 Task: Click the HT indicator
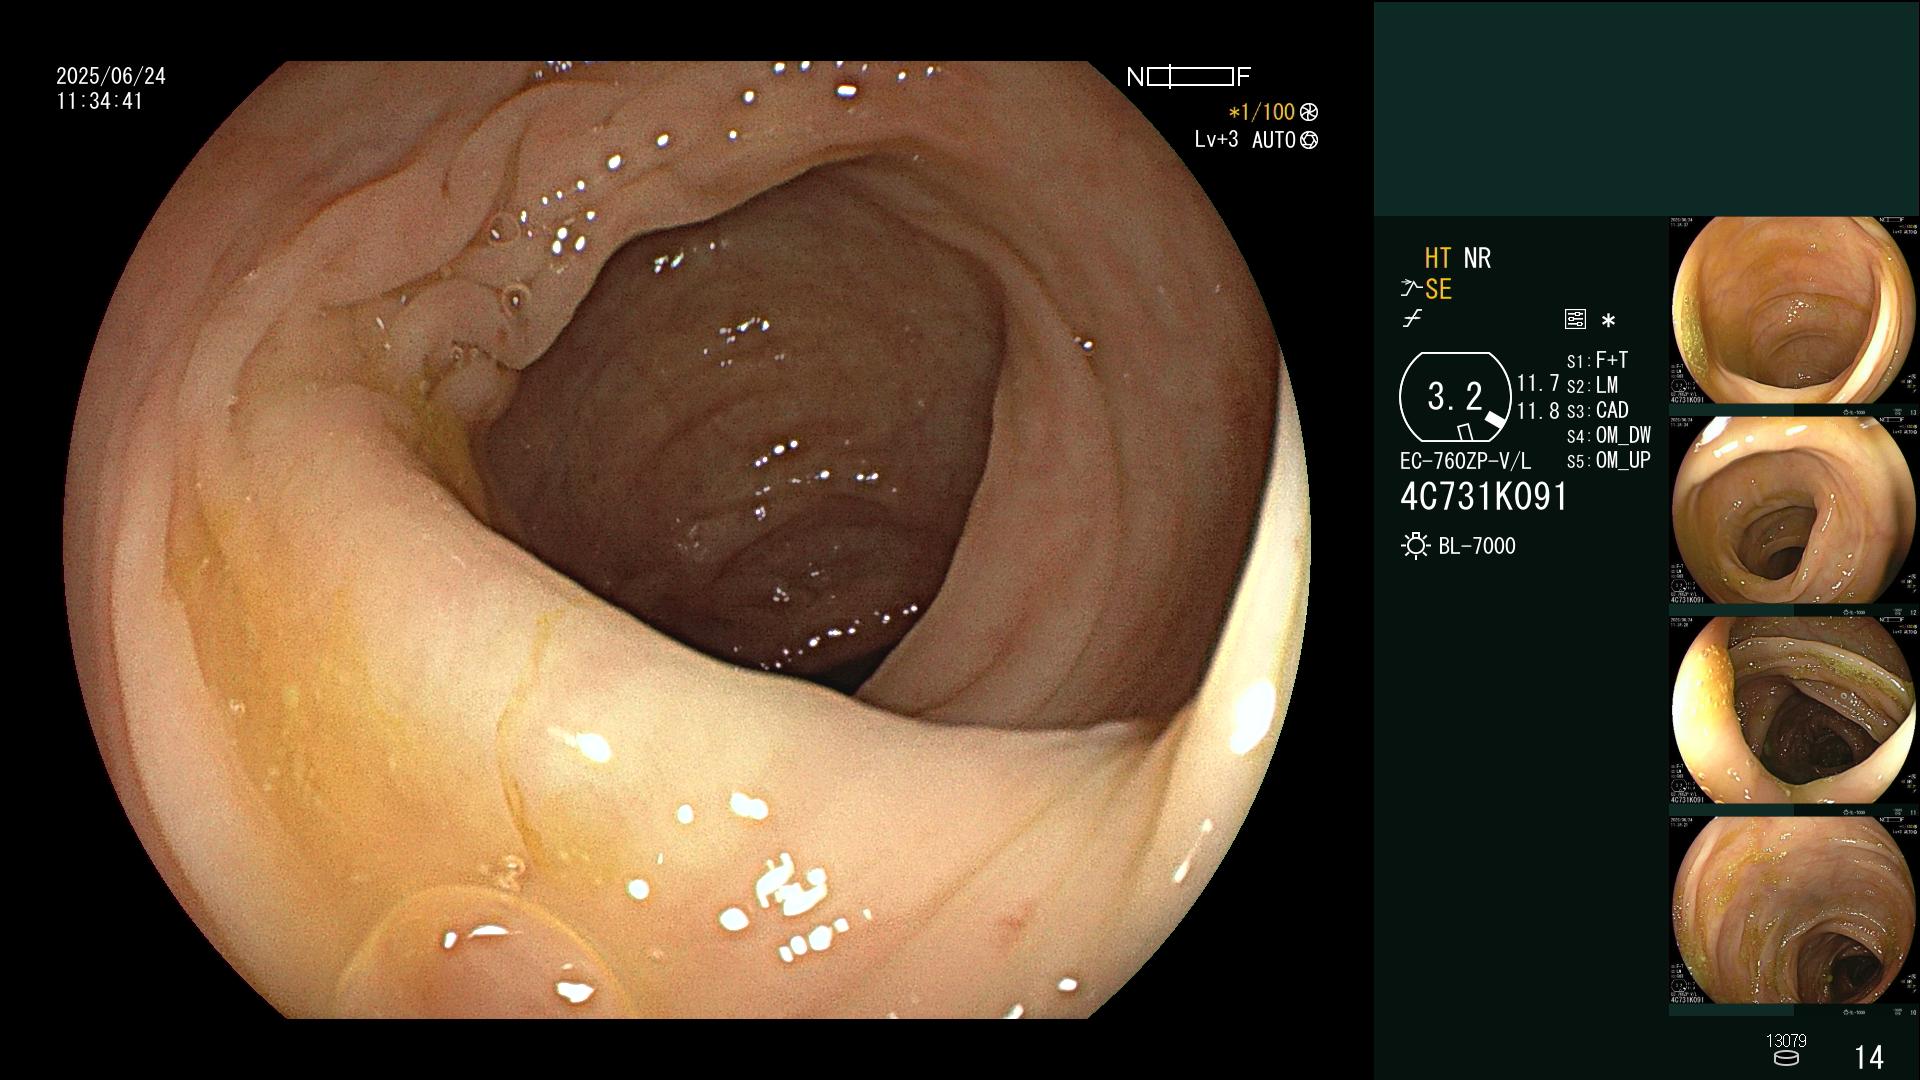tap(1437, 258)
